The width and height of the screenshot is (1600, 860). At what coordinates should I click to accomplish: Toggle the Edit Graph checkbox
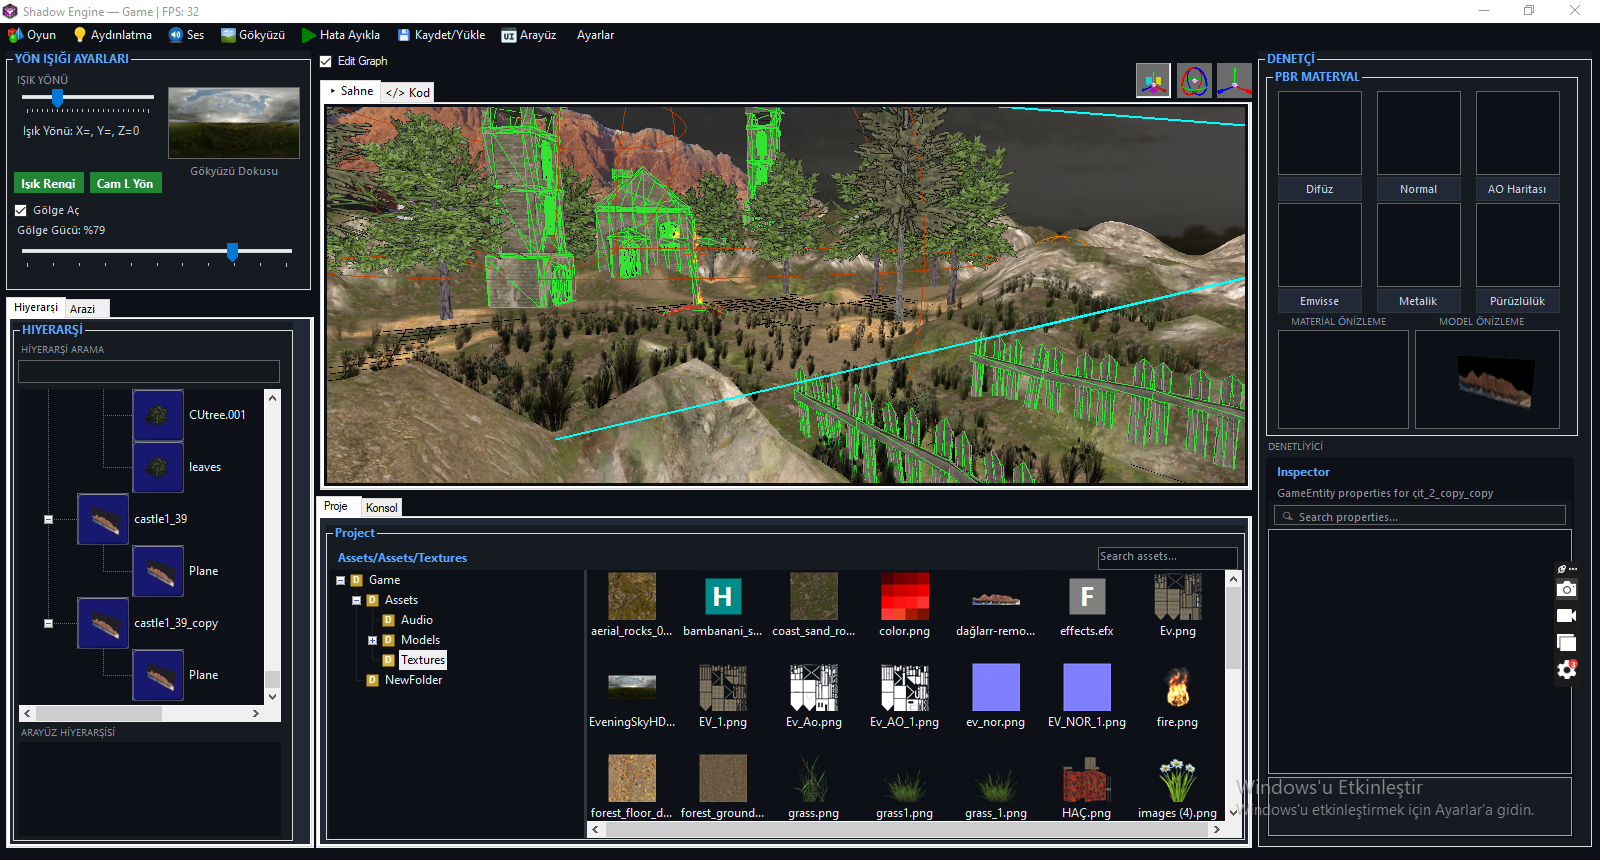(325, 61)
